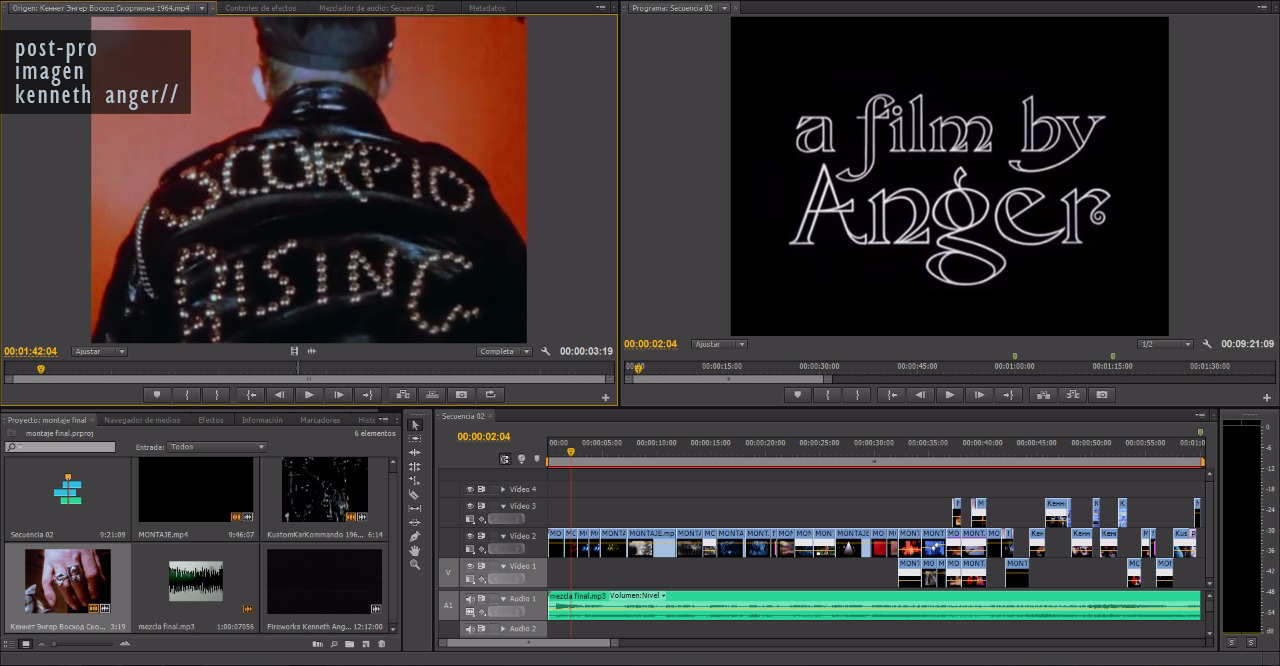Step back one frame in Source monitor
This screenshot has width=1280, height=666.
(280, 395)
